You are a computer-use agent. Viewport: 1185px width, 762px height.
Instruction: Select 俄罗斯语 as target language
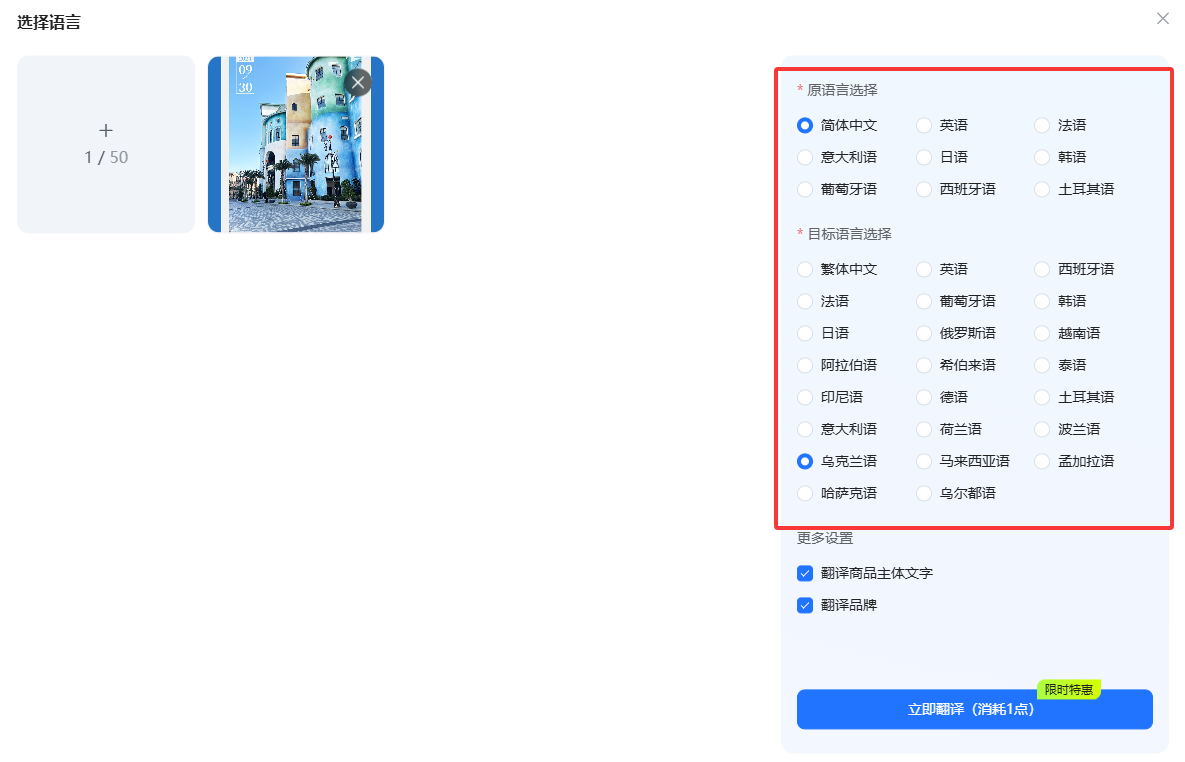tap(924, 333)
